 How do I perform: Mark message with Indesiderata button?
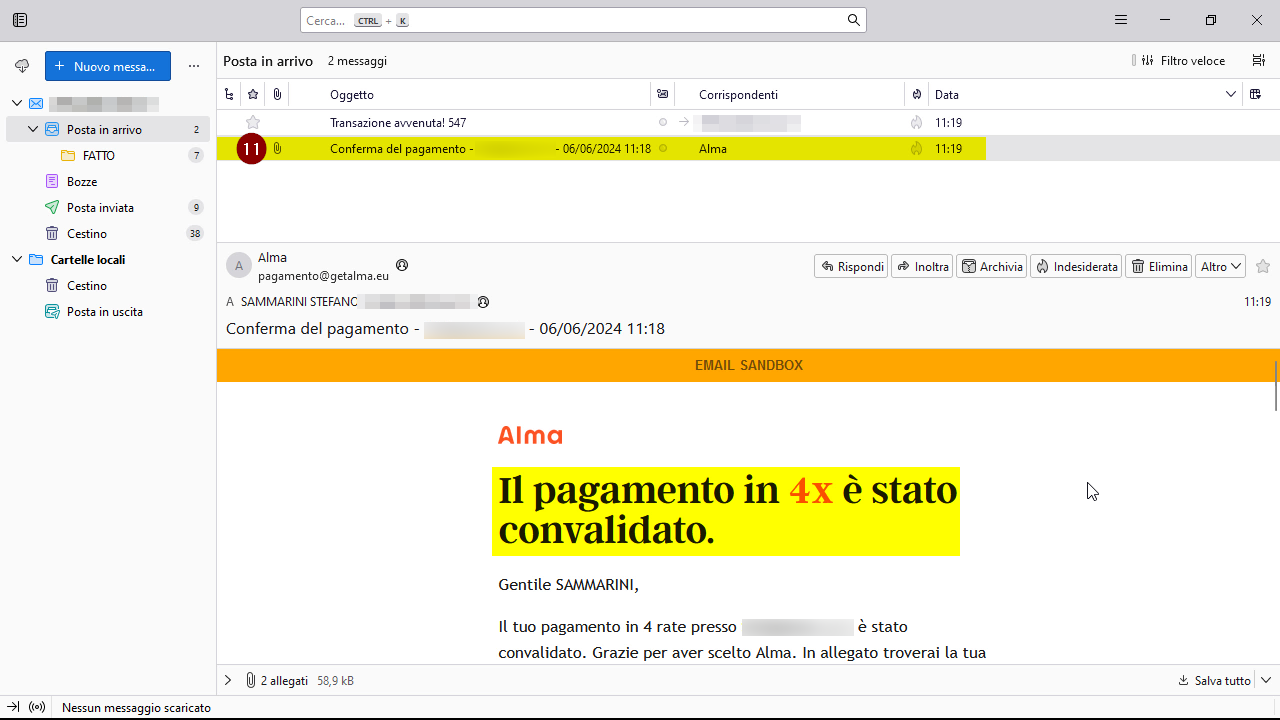click(x=1076, y=266)
